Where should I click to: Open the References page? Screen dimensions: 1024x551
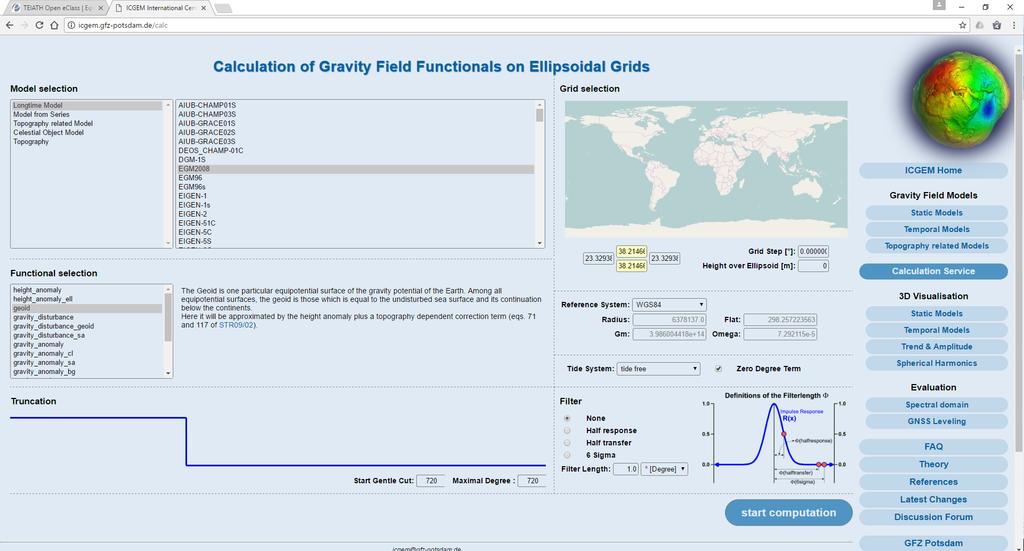coord(933,482)
